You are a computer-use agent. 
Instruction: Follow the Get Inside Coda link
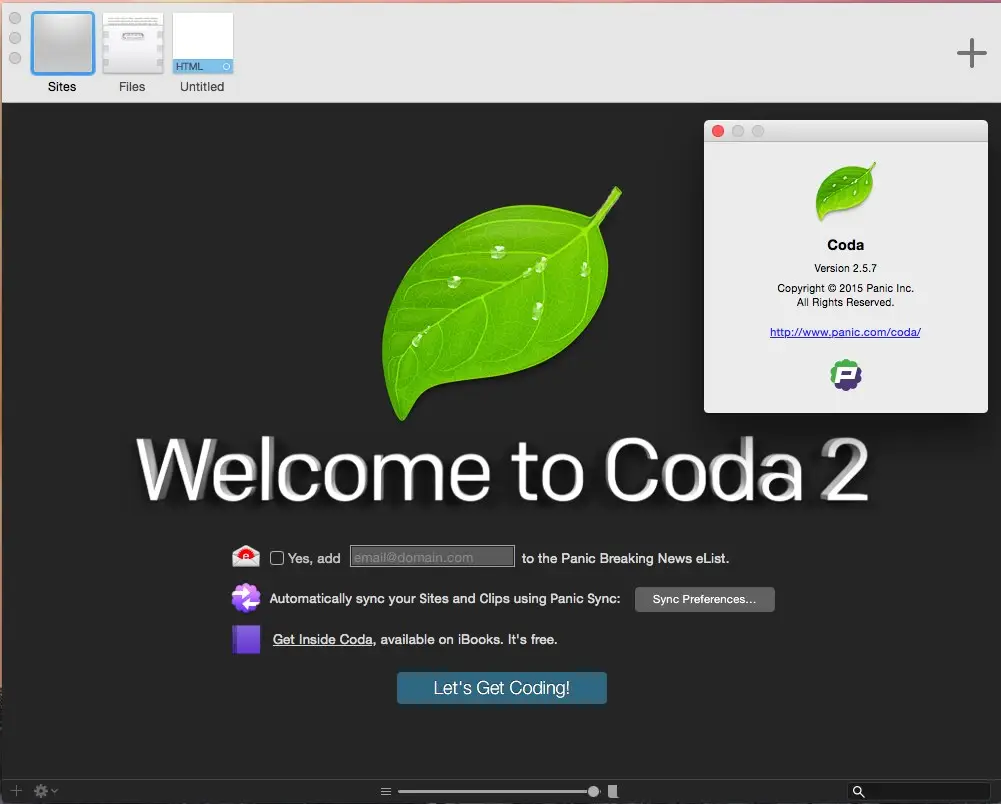[x=322, y=639]
